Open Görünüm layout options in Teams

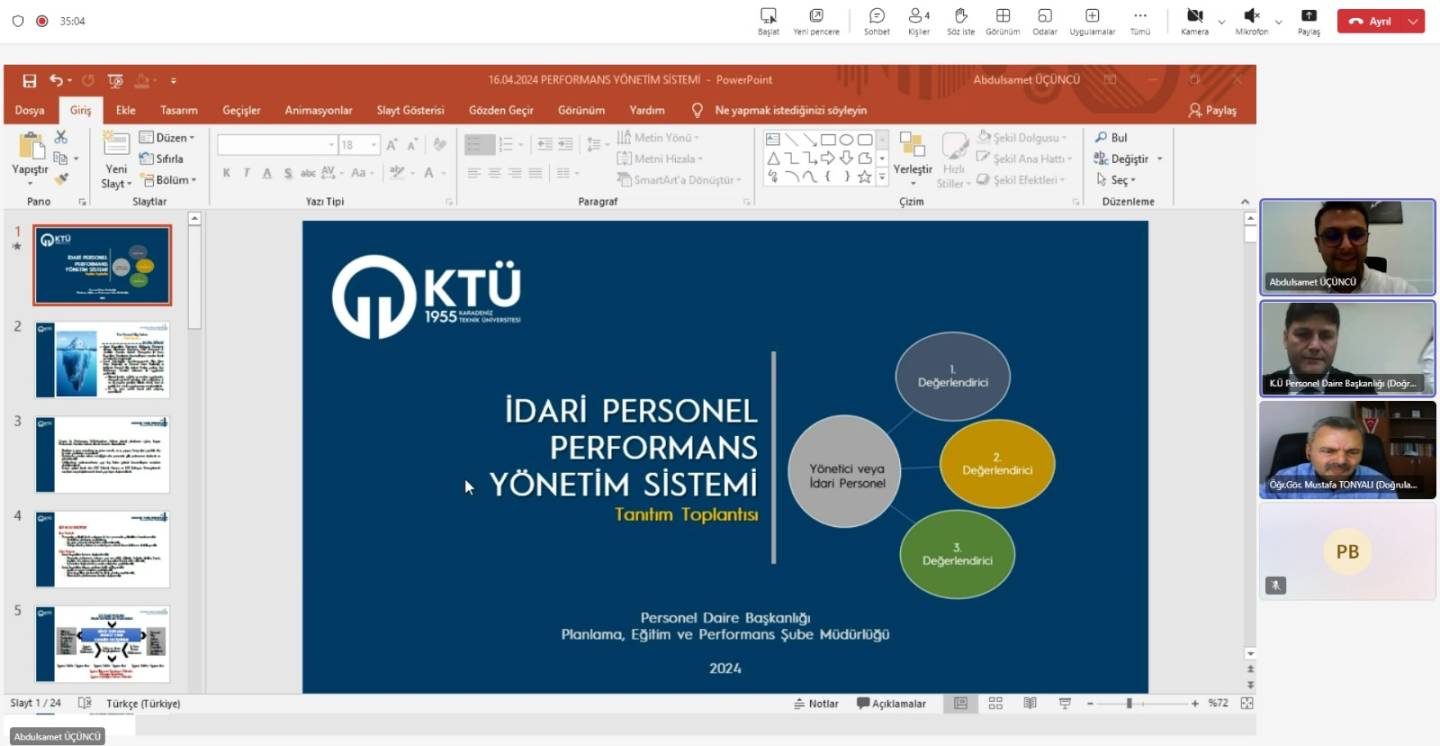1002,20
